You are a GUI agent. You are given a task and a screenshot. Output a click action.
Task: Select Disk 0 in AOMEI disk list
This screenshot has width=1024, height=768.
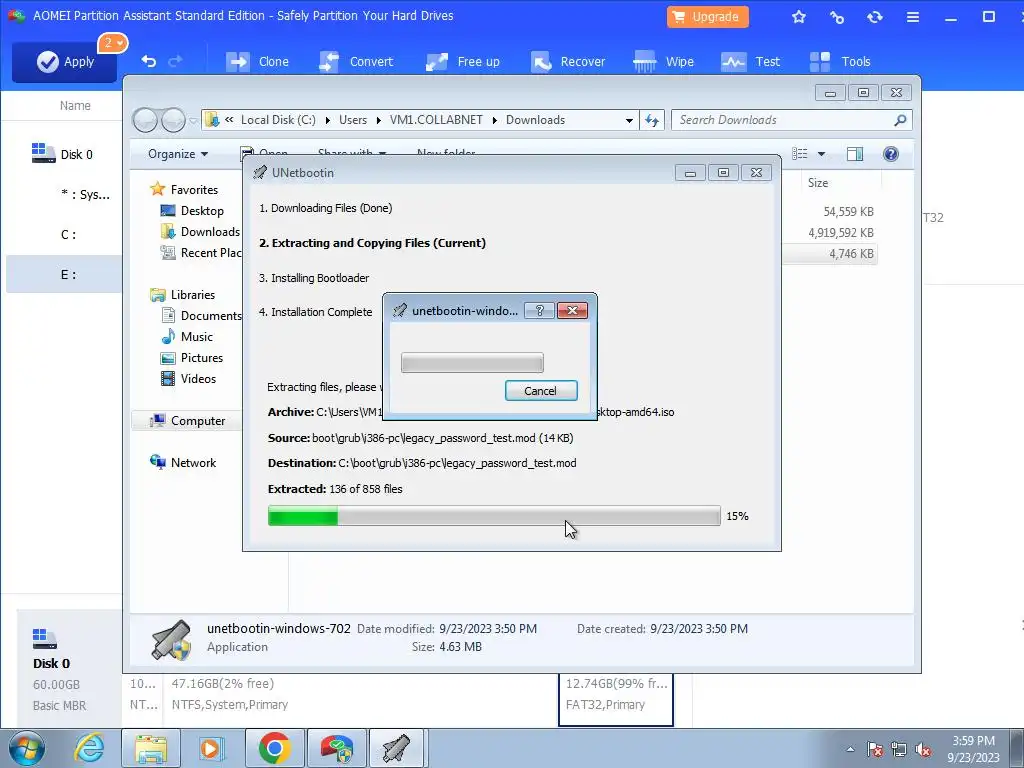[x=63, y=154]
